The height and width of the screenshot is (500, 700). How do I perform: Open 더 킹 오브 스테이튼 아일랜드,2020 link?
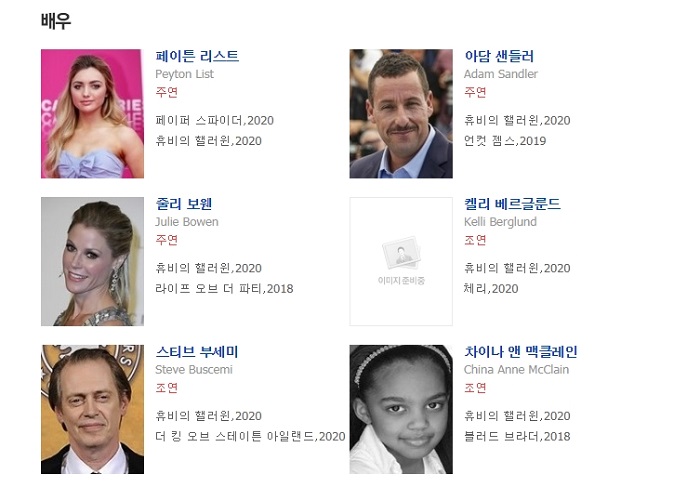(x=250, y=437)
